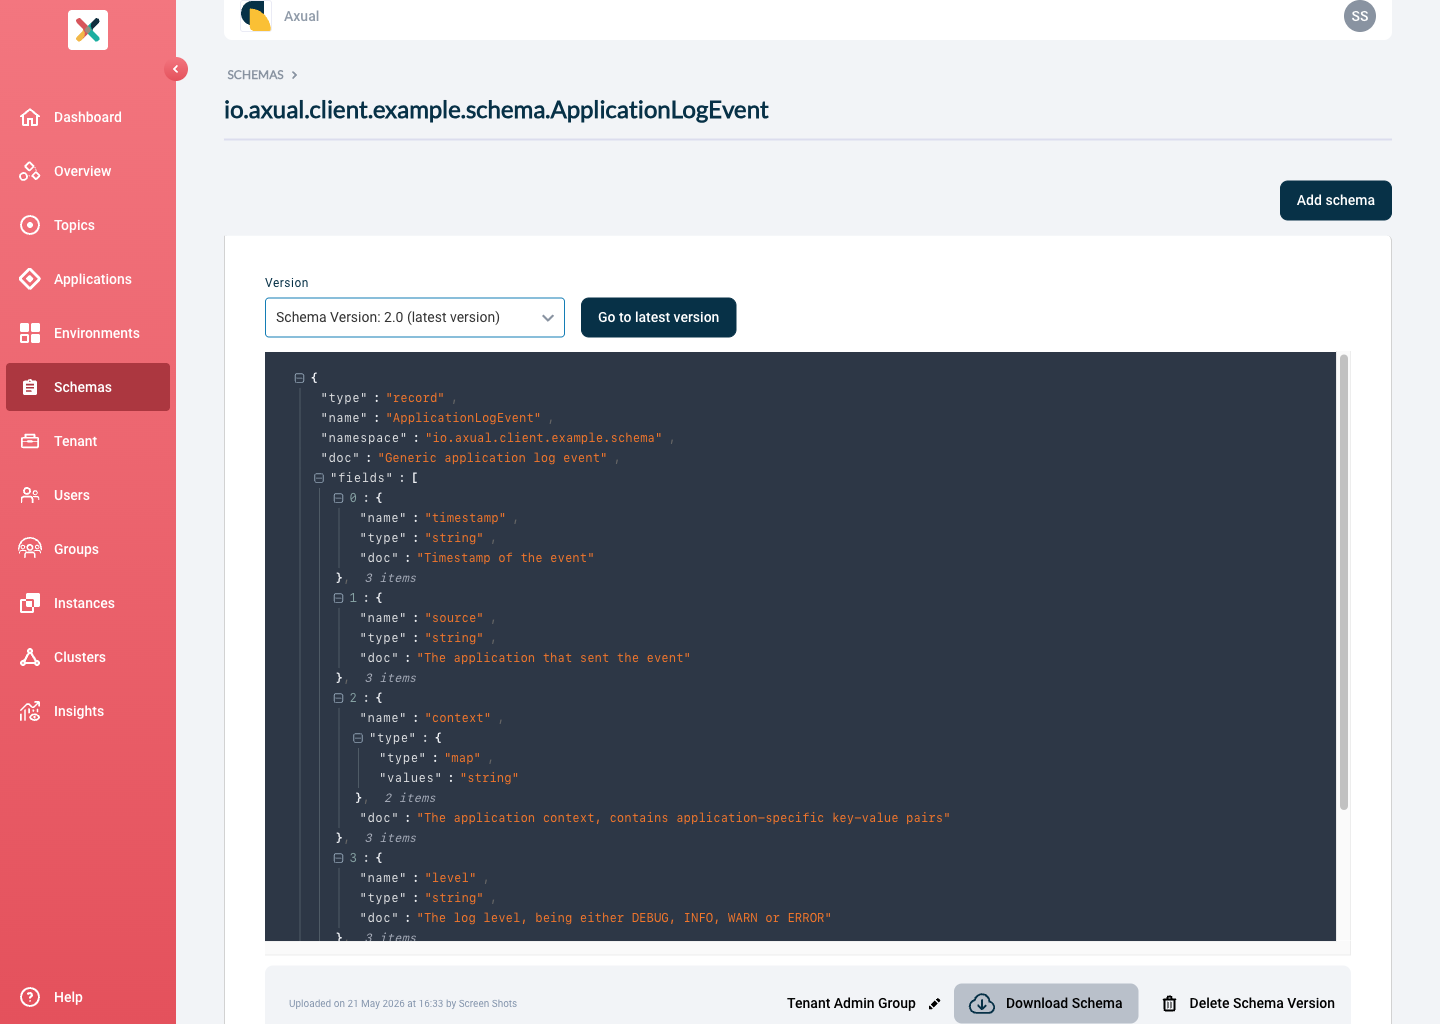This screenshot has width=1440, height=1024.
Task: Click the Axual X logo in sidebar
Action: pos(88,30)
